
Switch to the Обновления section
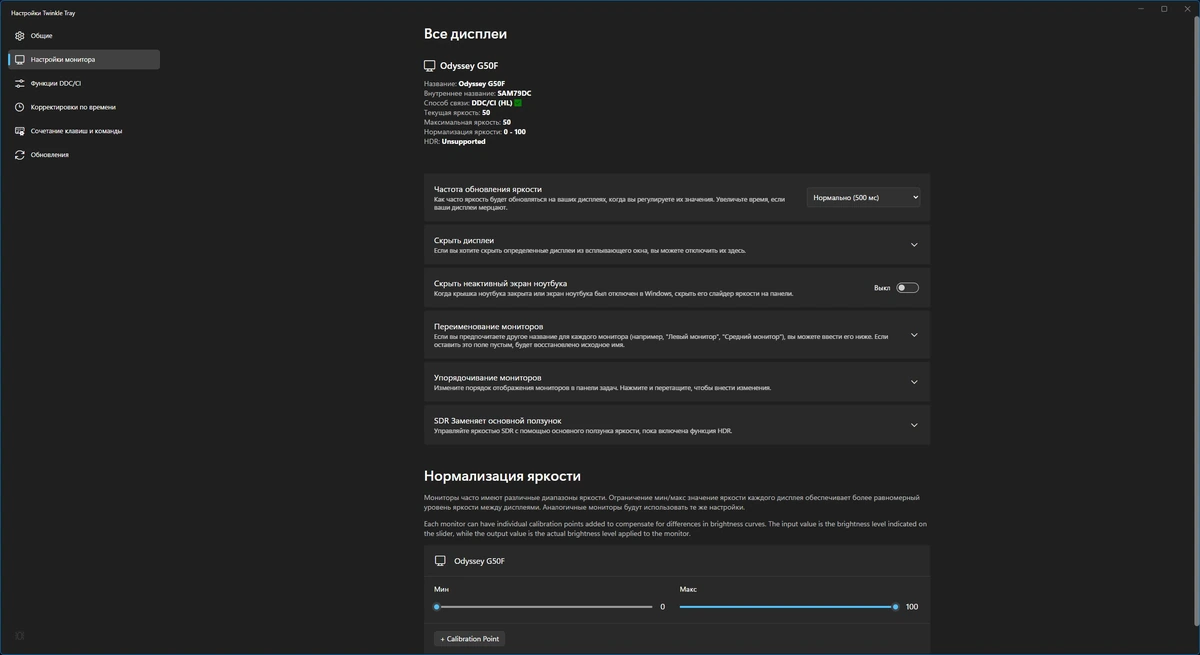click(x=84, y=155)
